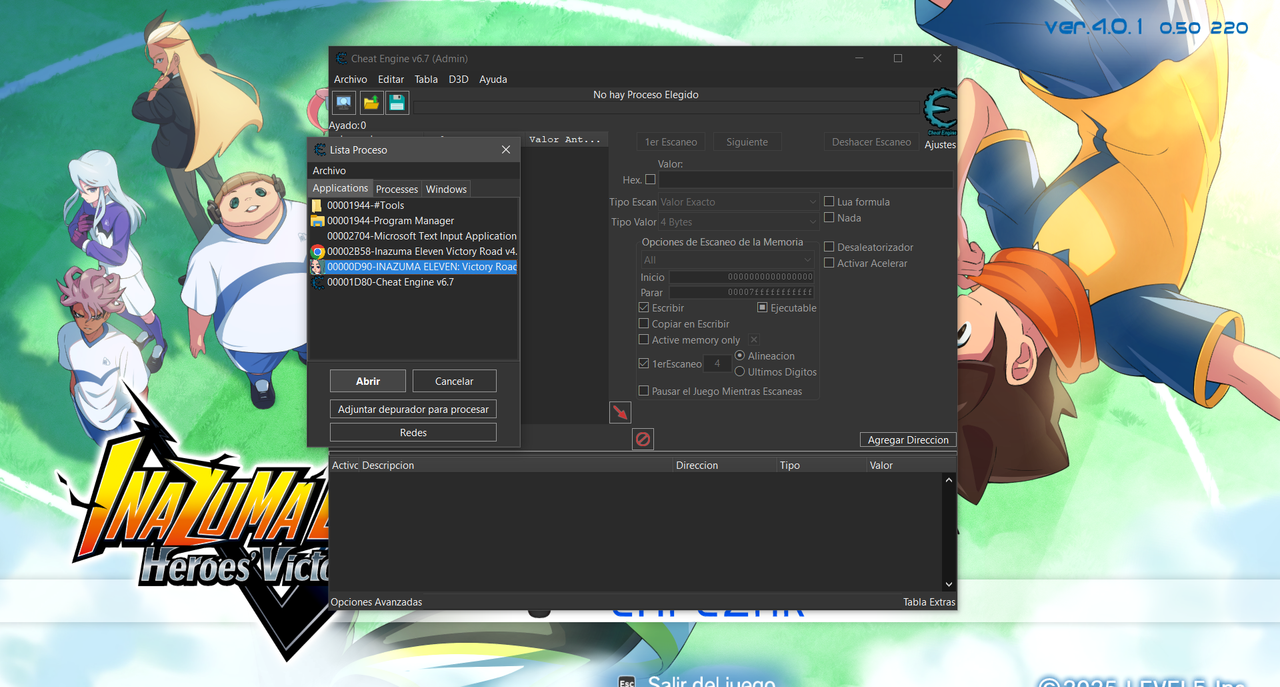
Task: Click the Valor Ant... column header
Action: click(x=564, y=140)
